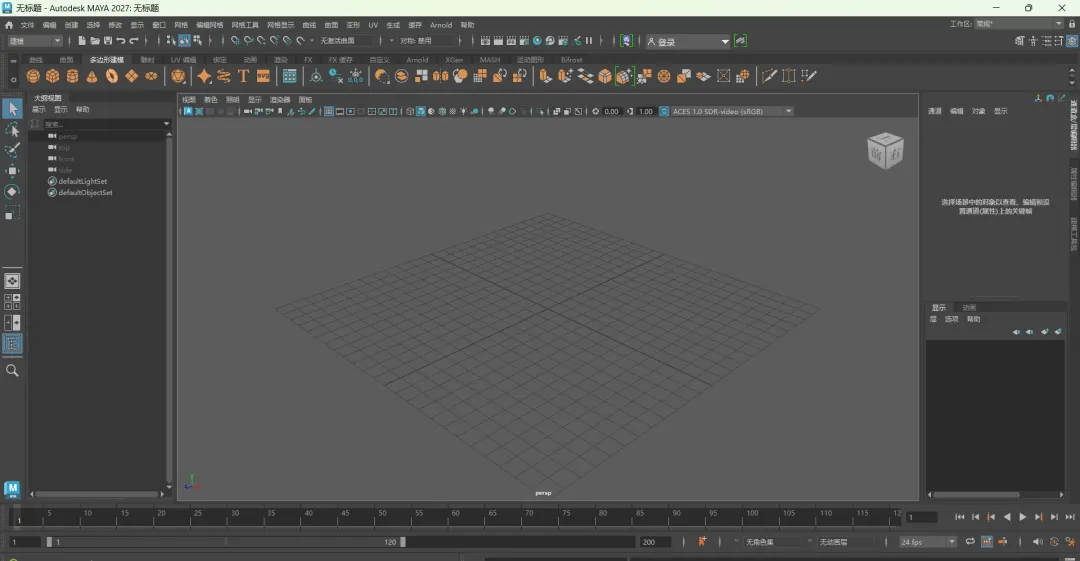Open the Arnold menu in menu bar
Viewport: 1080px width, 561px height.
[441, 25]
